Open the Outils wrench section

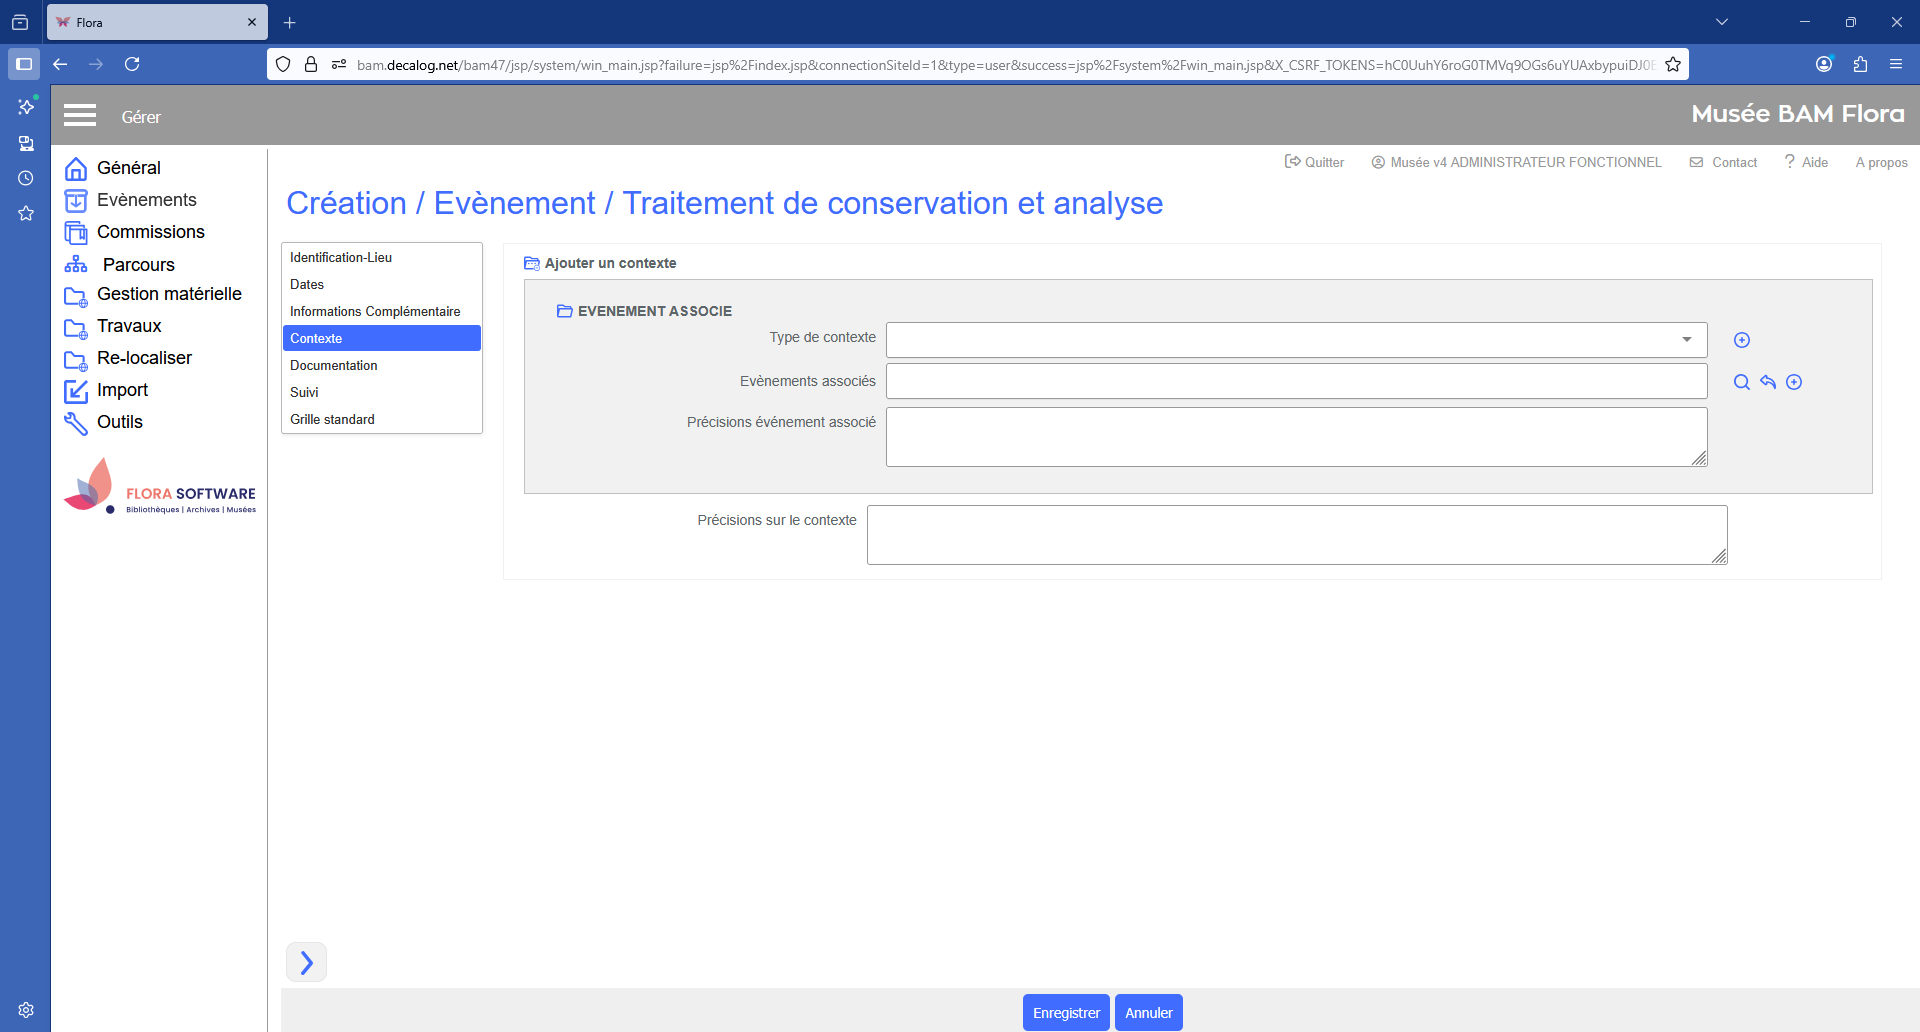(x=119, y=422)
